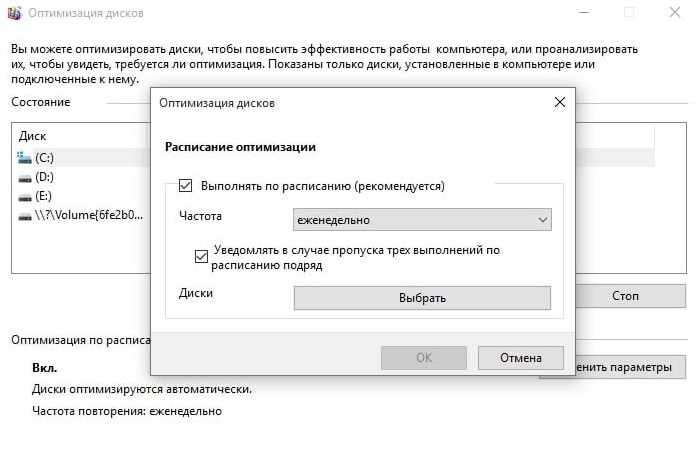Select the \\?\Volume{6fe2b0... list entry
698x469 pixels.
(80, 216)
